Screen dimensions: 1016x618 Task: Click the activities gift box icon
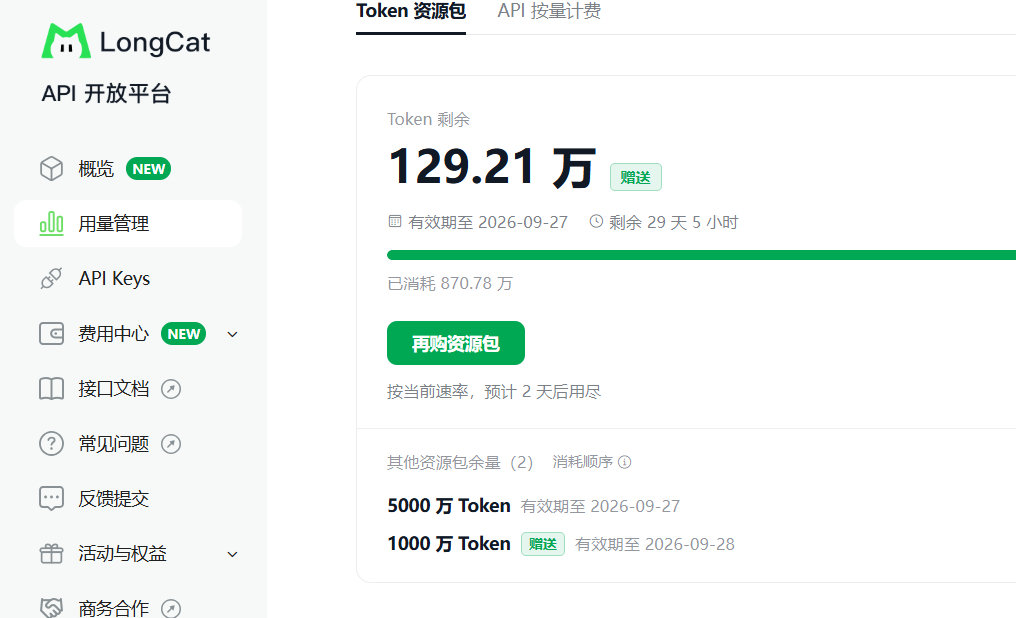tap(51, 554)
